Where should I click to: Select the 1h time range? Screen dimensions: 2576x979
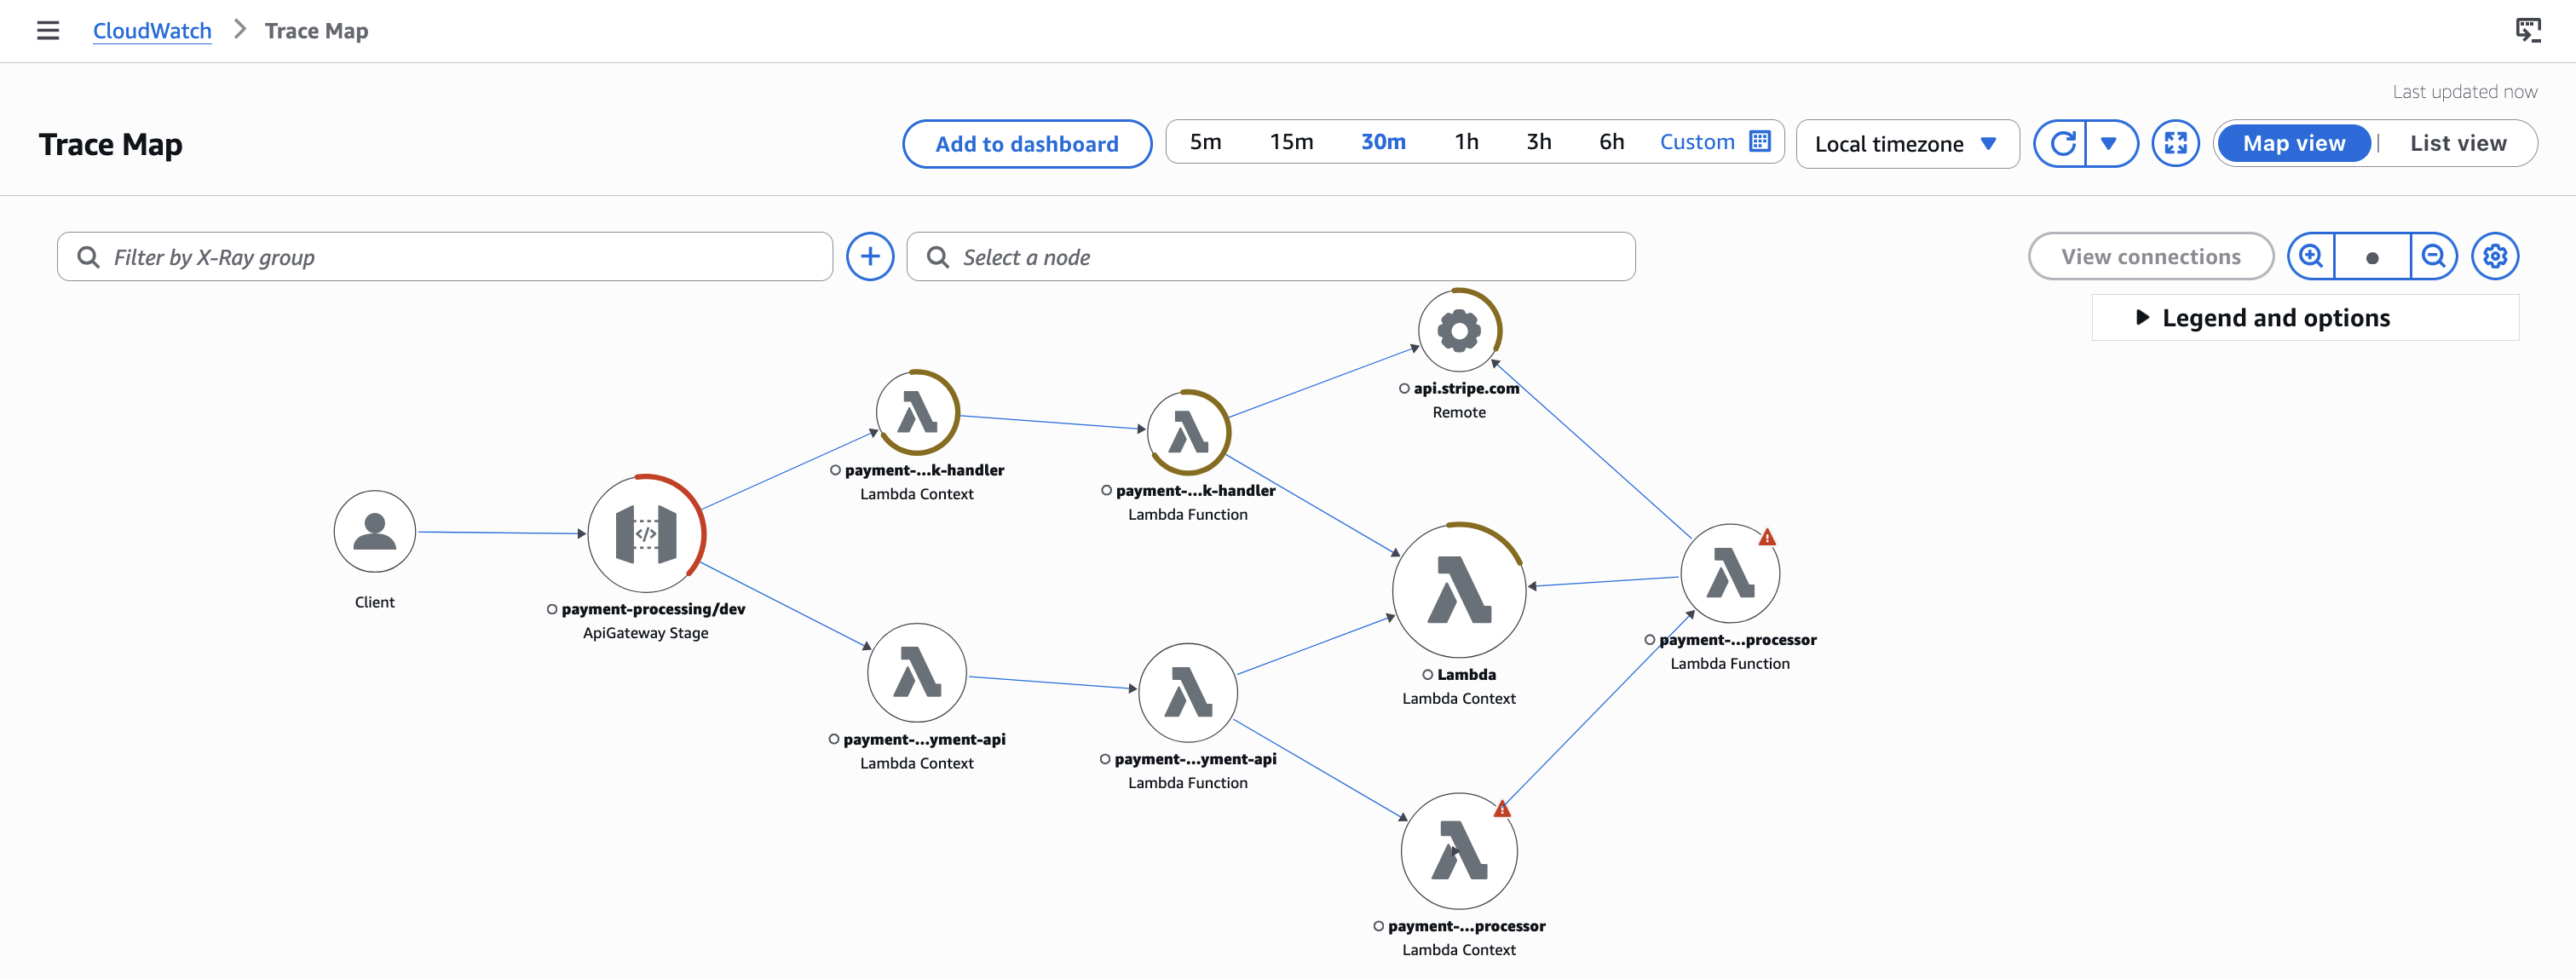click(1466, 142)
